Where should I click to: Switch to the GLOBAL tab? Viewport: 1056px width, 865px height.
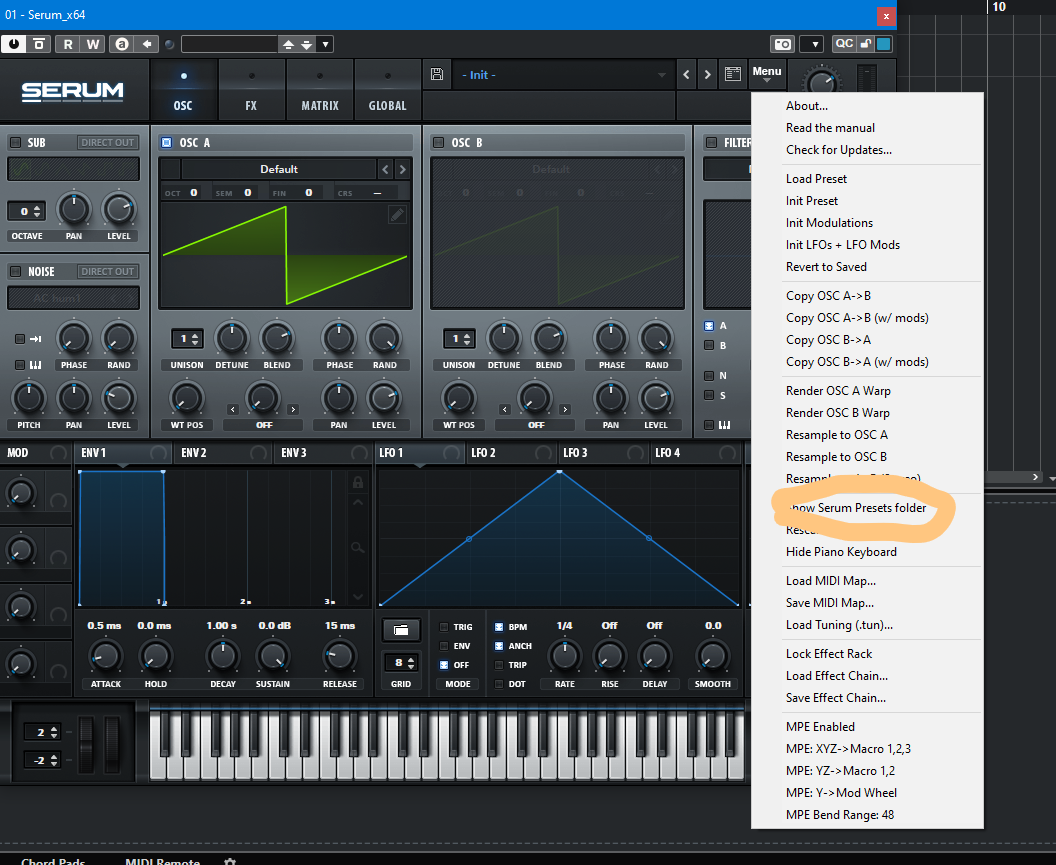click(387, 90)
